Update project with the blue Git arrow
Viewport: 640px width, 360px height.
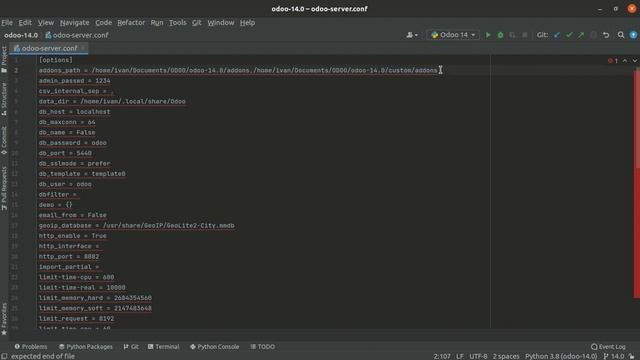[x=557, y=35]
